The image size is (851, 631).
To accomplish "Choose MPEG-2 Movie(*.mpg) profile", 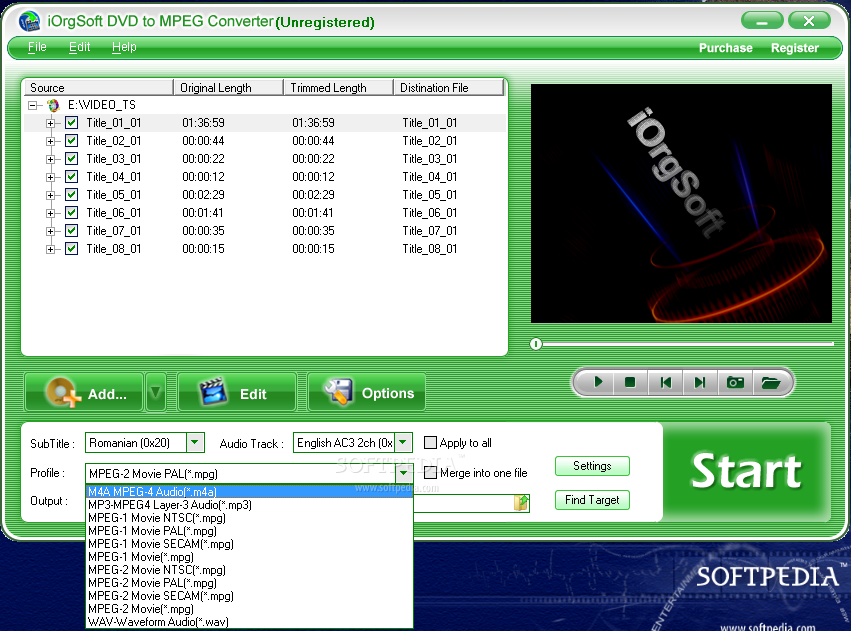I will [x=250, y=609].
